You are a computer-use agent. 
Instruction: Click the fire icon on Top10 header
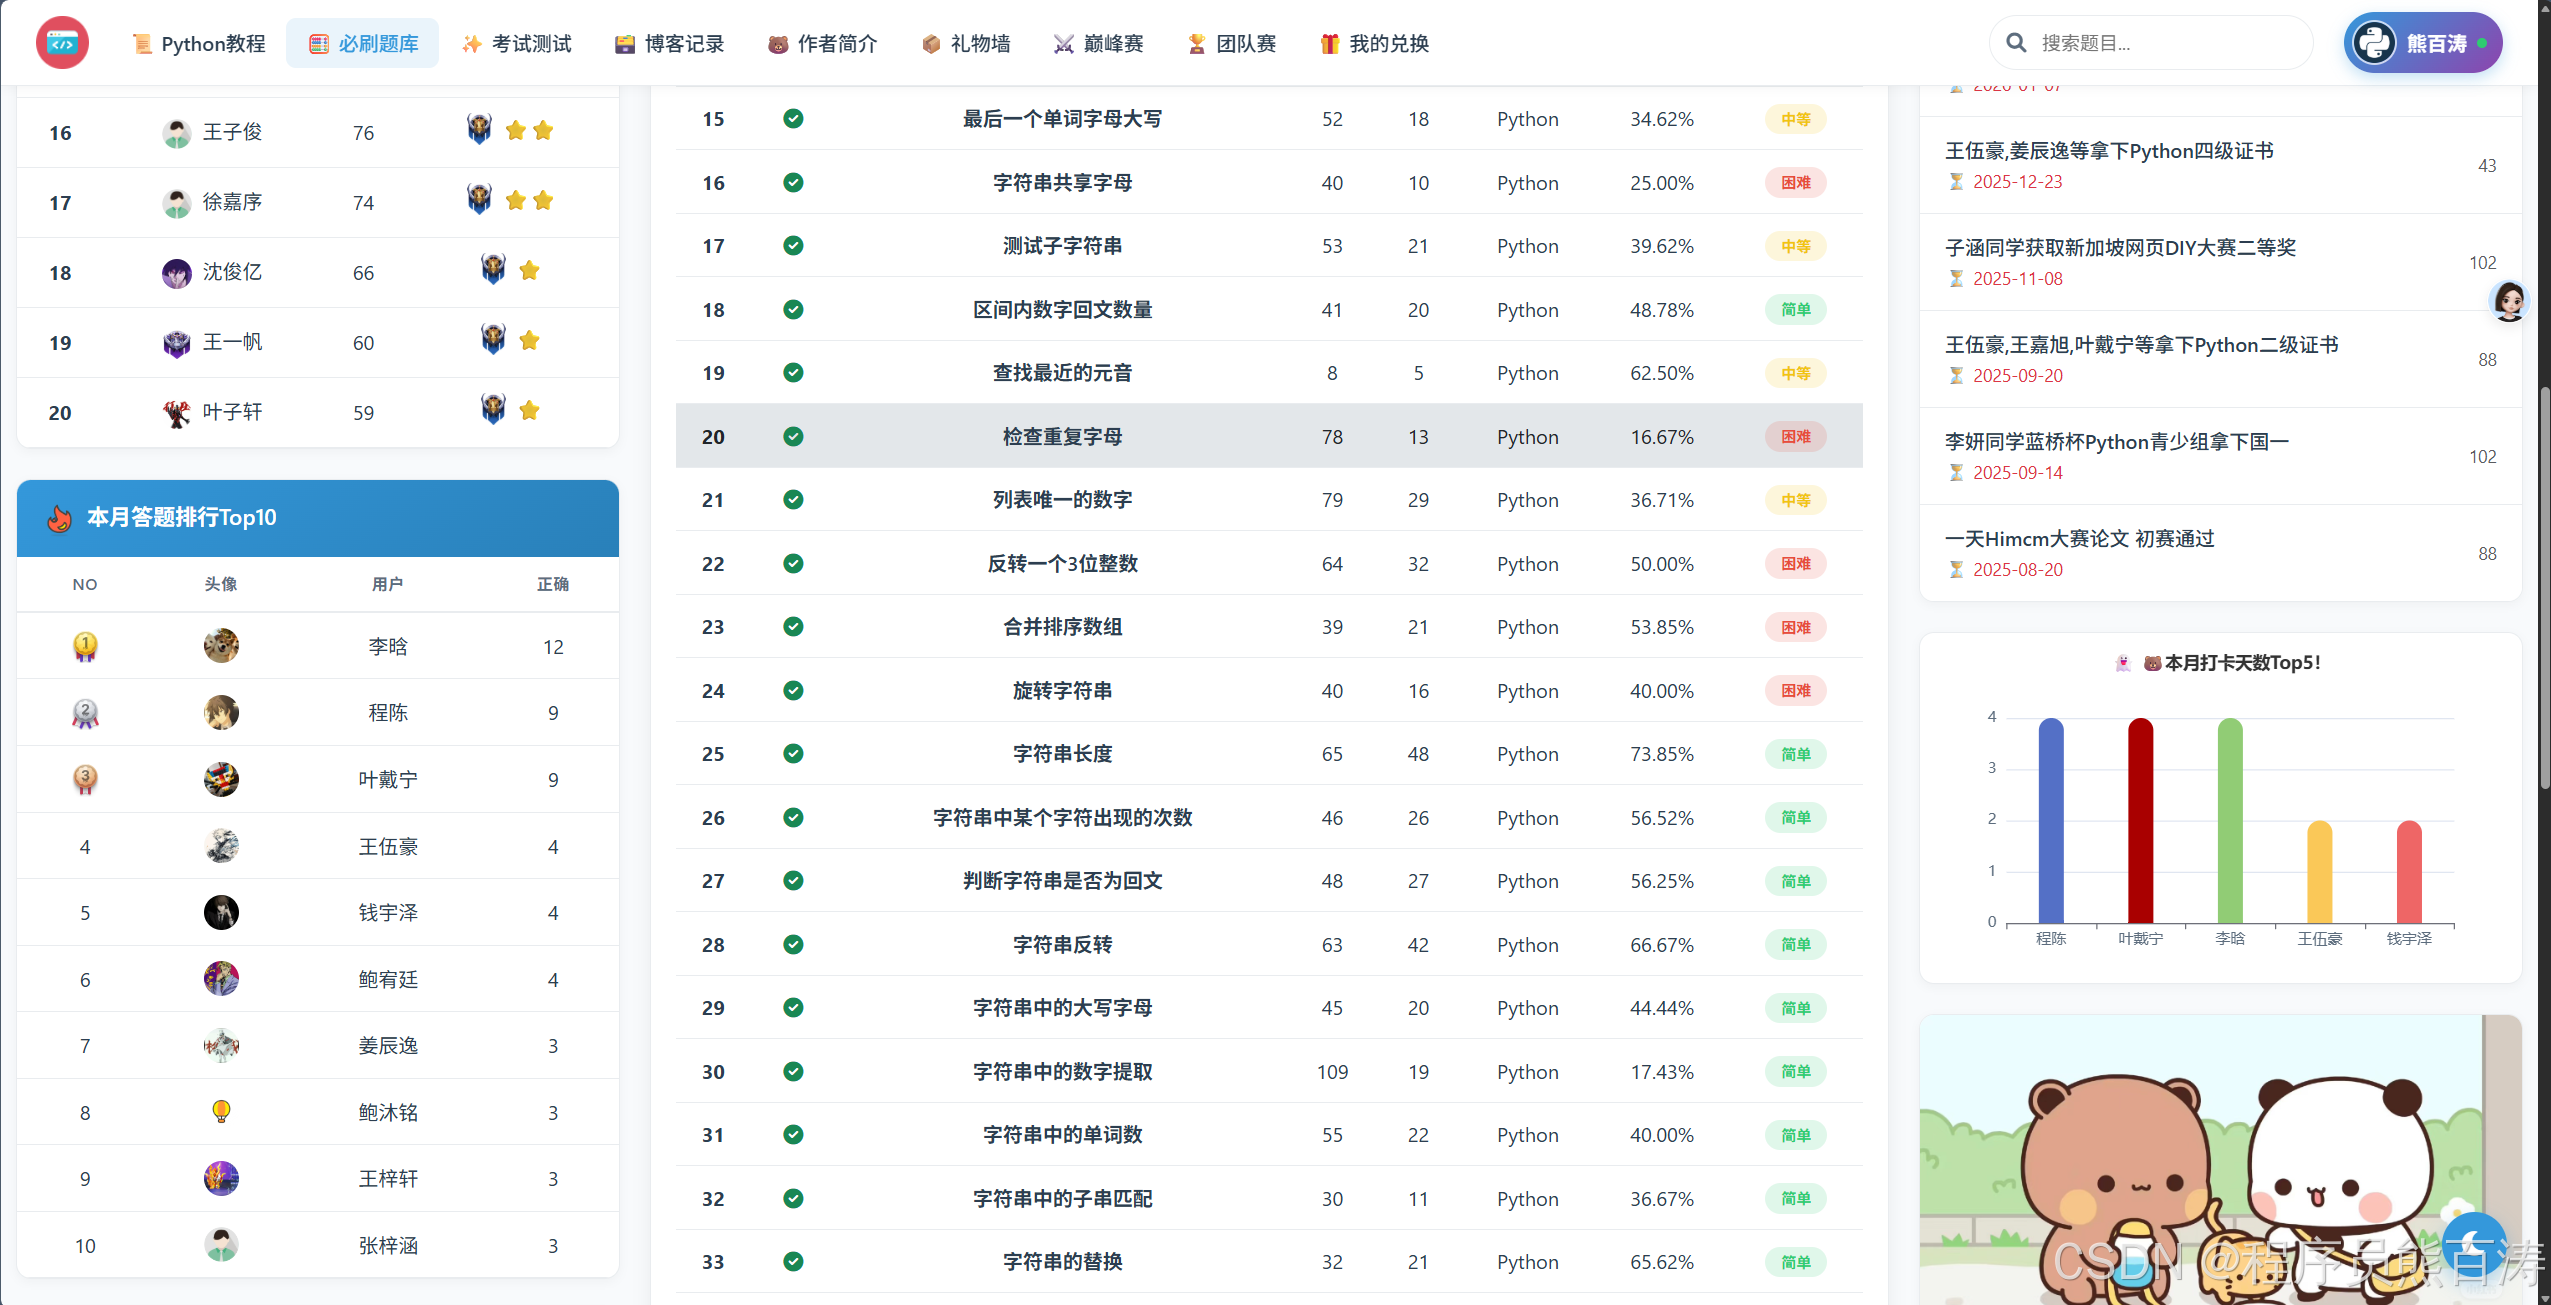point(59,518)
